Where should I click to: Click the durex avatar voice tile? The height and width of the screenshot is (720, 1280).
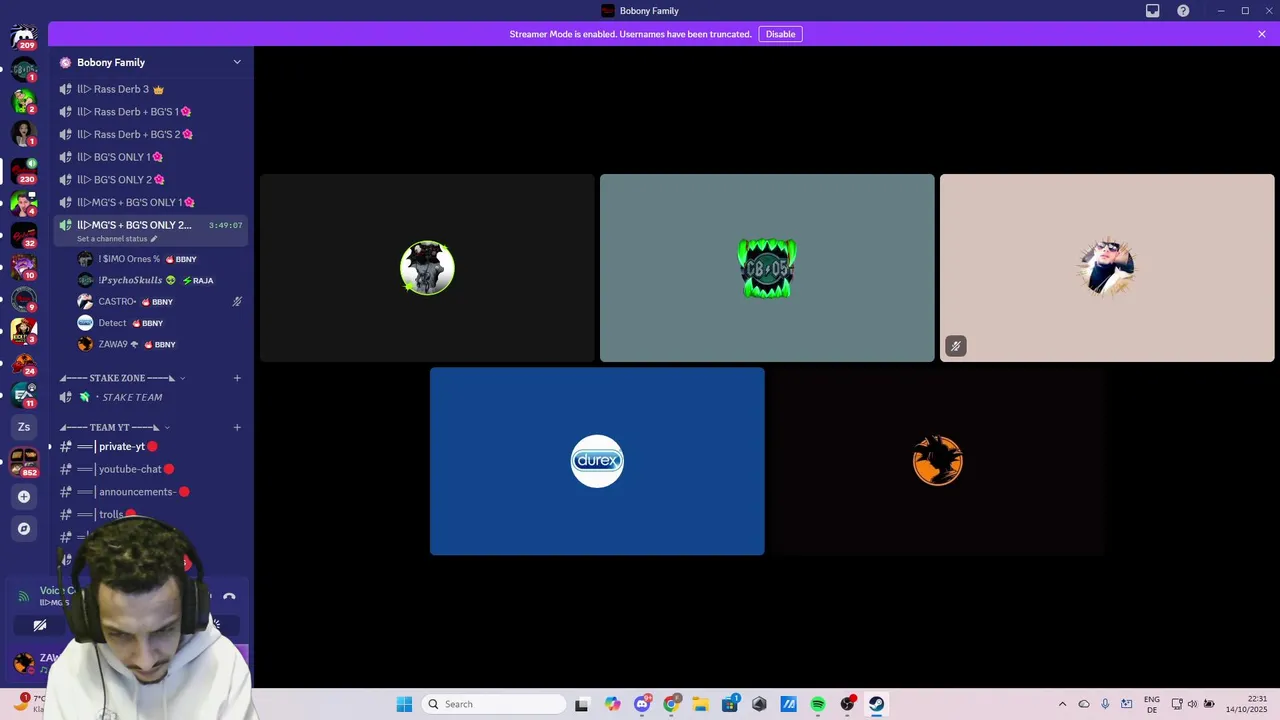pyautogui.click(x=597, y=461)
